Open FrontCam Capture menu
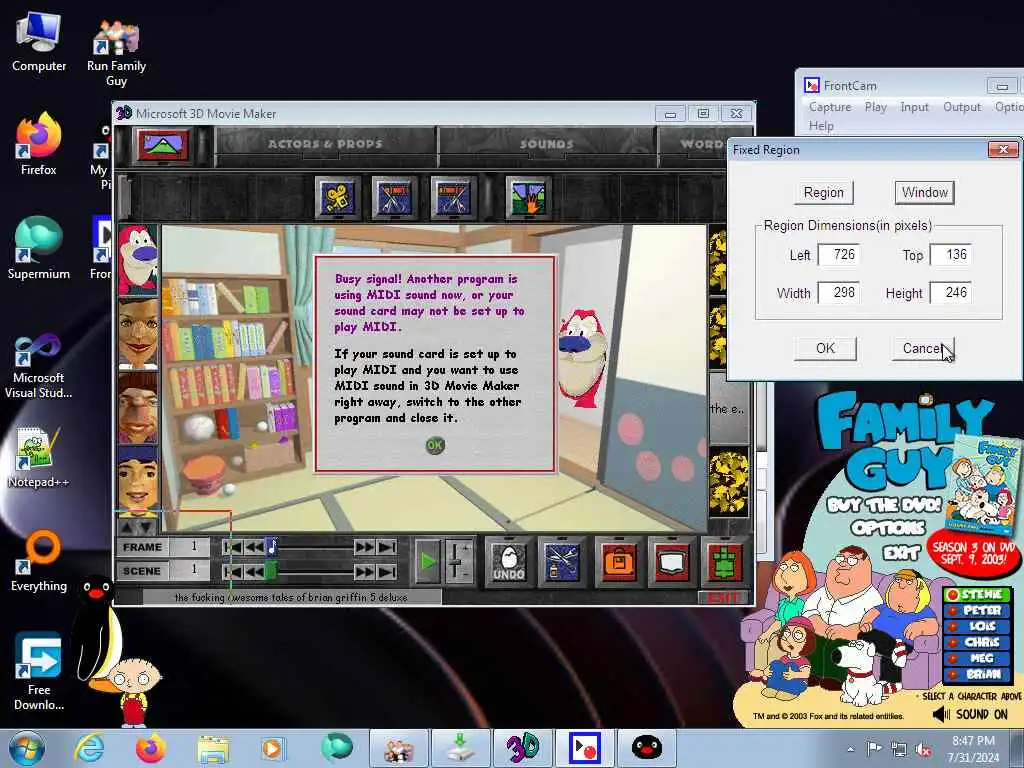The image size is (1024, 768). pyautogui.click(x=829, y=106)
